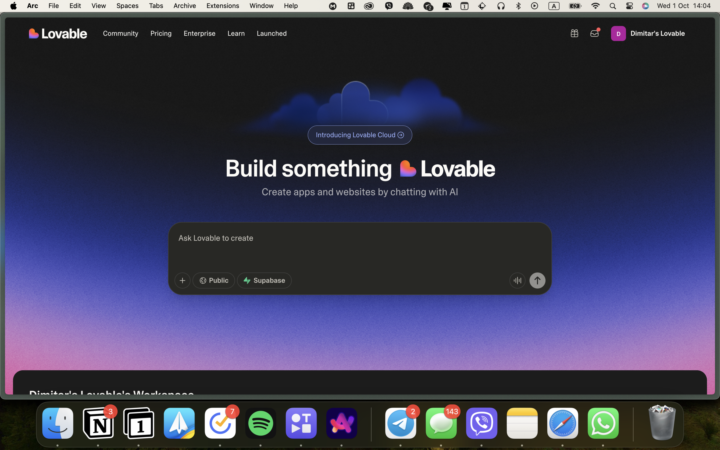Open Notion from the dock

pos(99,423)
